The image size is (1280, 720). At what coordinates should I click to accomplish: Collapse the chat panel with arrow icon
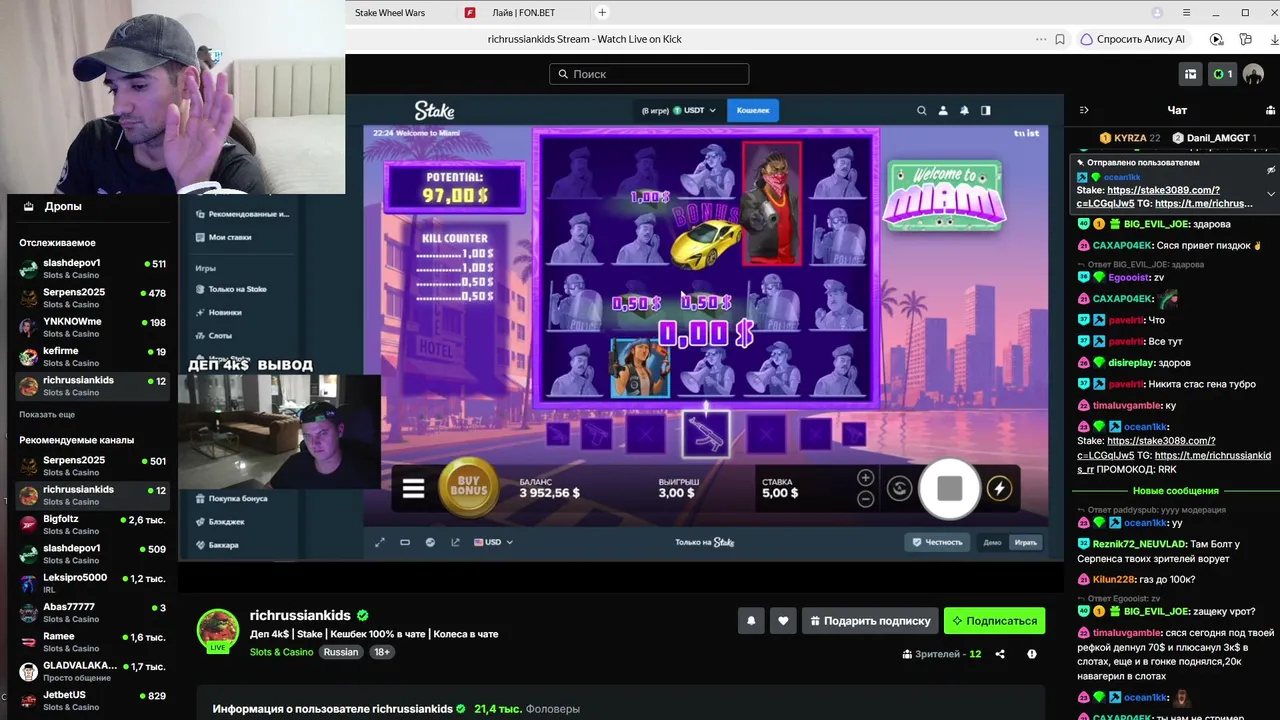[x=1083, y=110]
